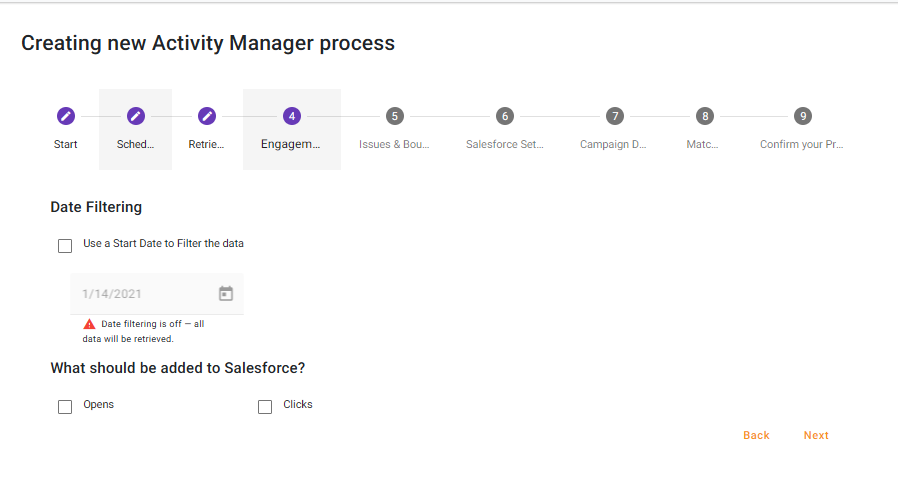Select the Engagement step label
898x496 pixels.
291,145
